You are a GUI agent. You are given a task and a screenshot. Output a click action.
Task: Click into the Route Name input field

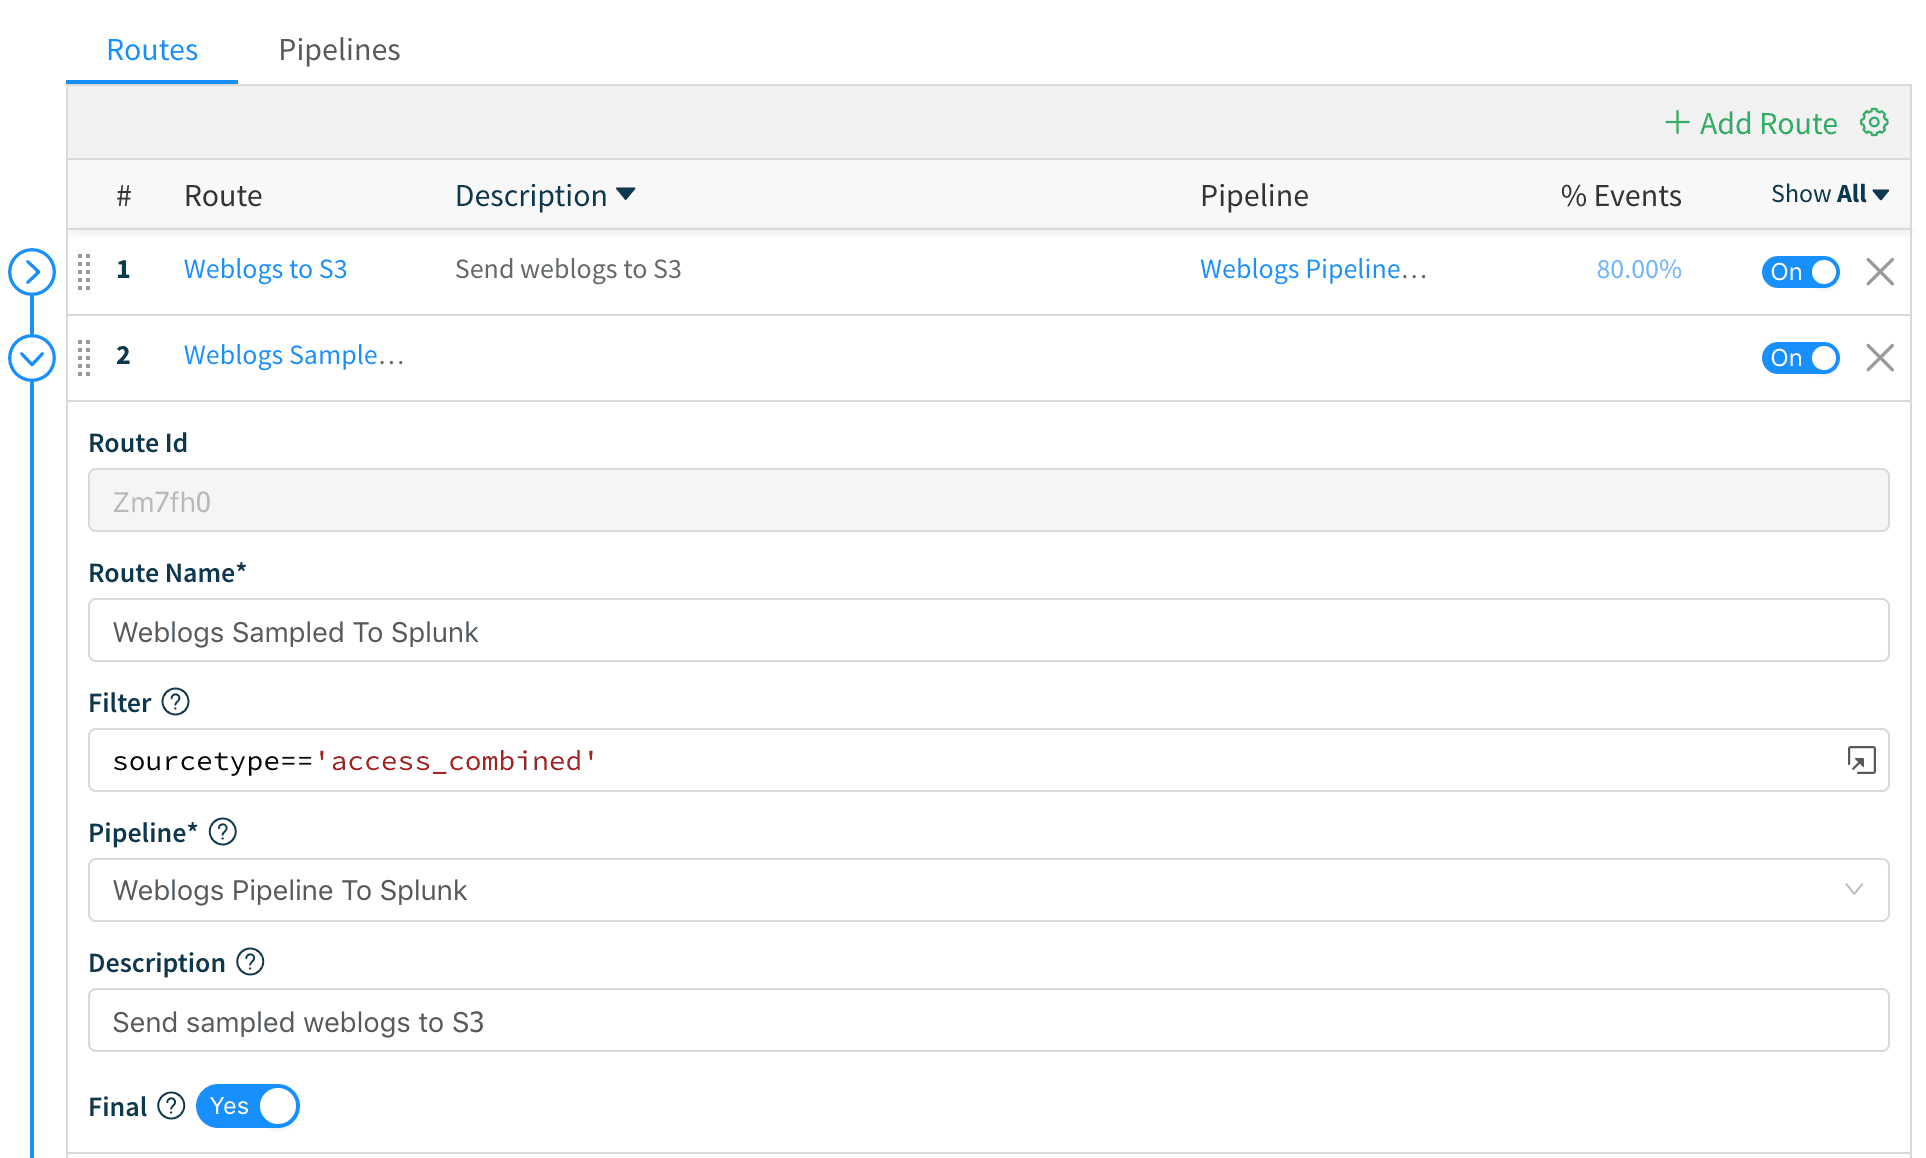(x=988, y=631)
